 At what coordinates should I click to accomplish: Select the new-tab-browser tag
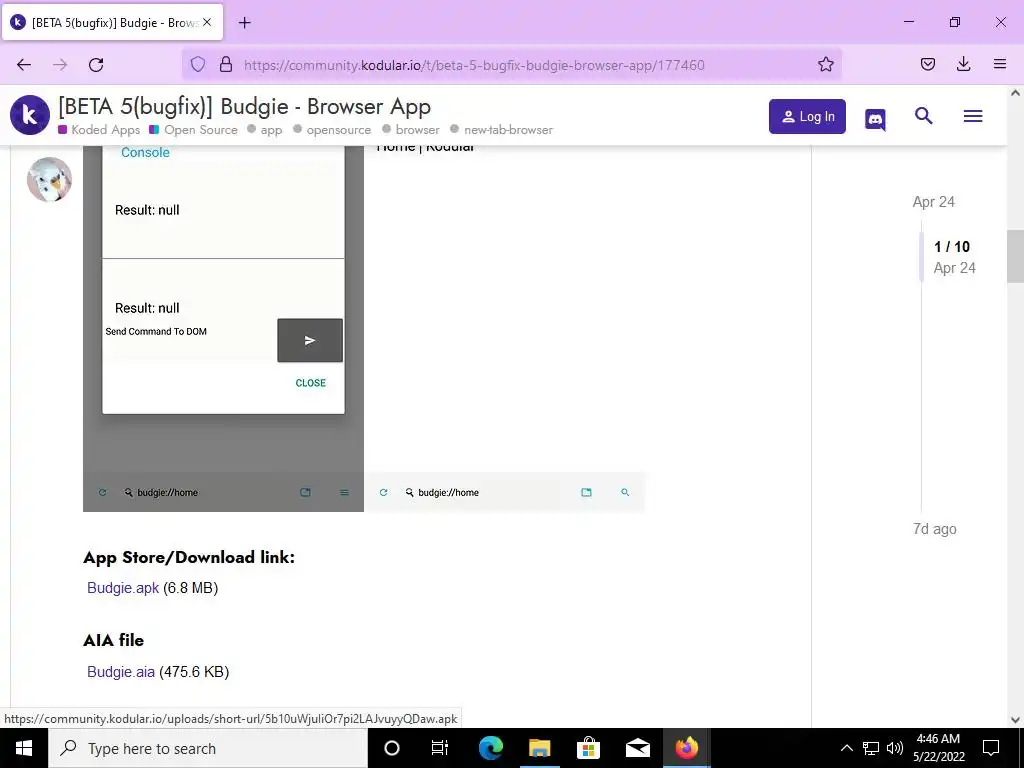point(502,129)
